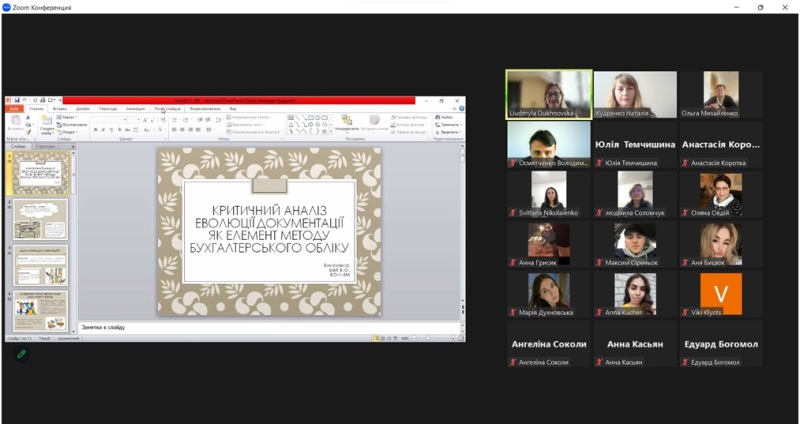Click slide 3 thumbnail in slides pane

pos(40,265)
